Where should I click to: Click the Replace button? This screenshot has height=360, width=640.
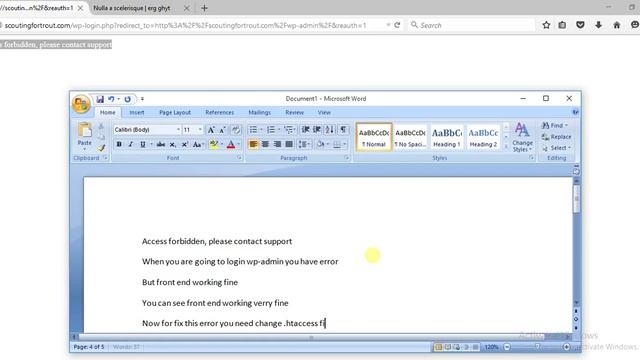[x=556, y=137]
